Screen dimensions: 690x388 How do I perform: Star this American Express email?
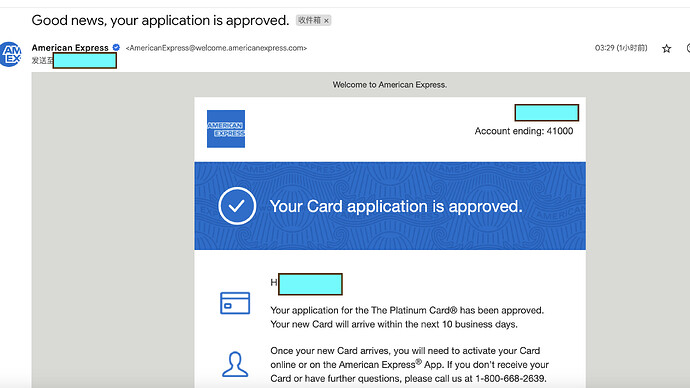[666, 48]
